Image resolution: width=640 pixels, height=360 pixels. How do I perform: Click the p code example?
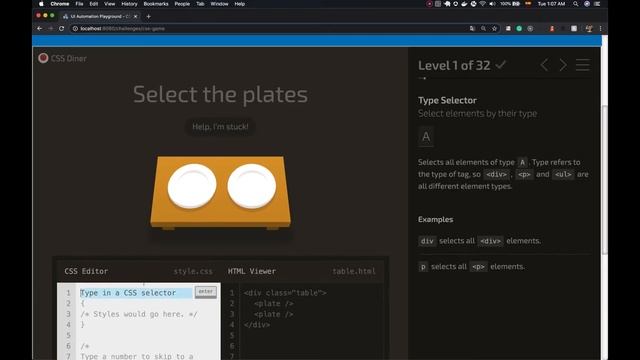click(423, 267)
